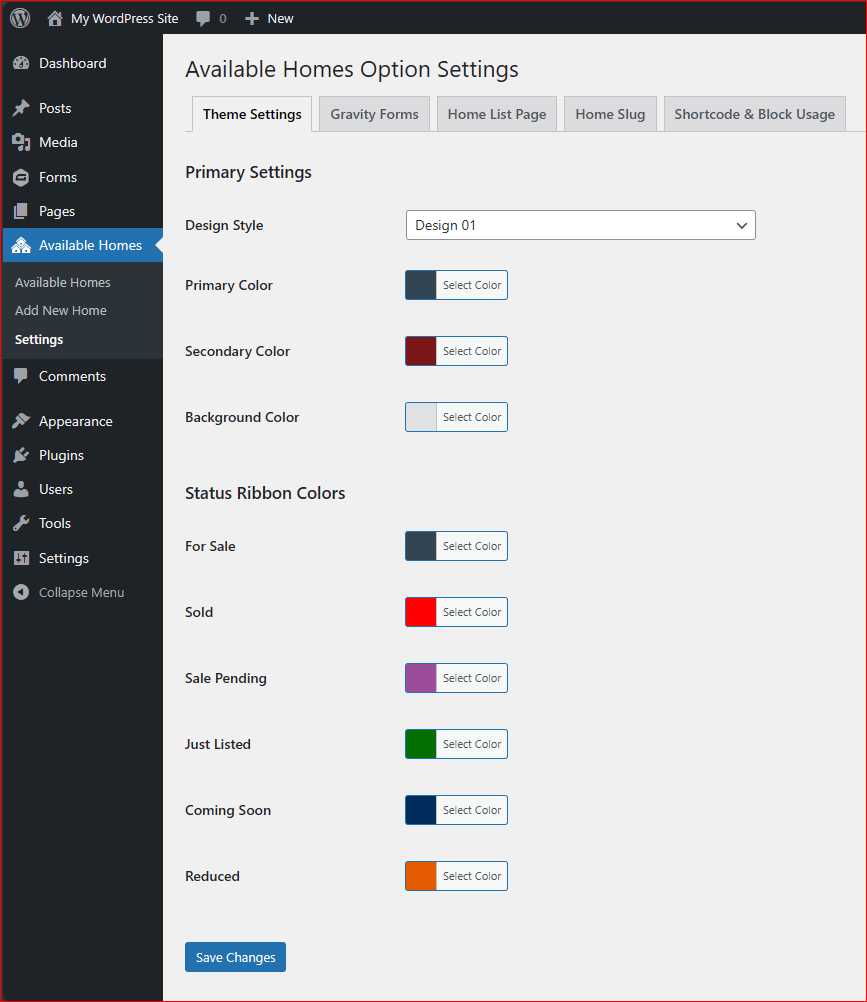Click the plus icon next to New
The width and height of the screenshot is (867, 1002).
tap(252, 19)
